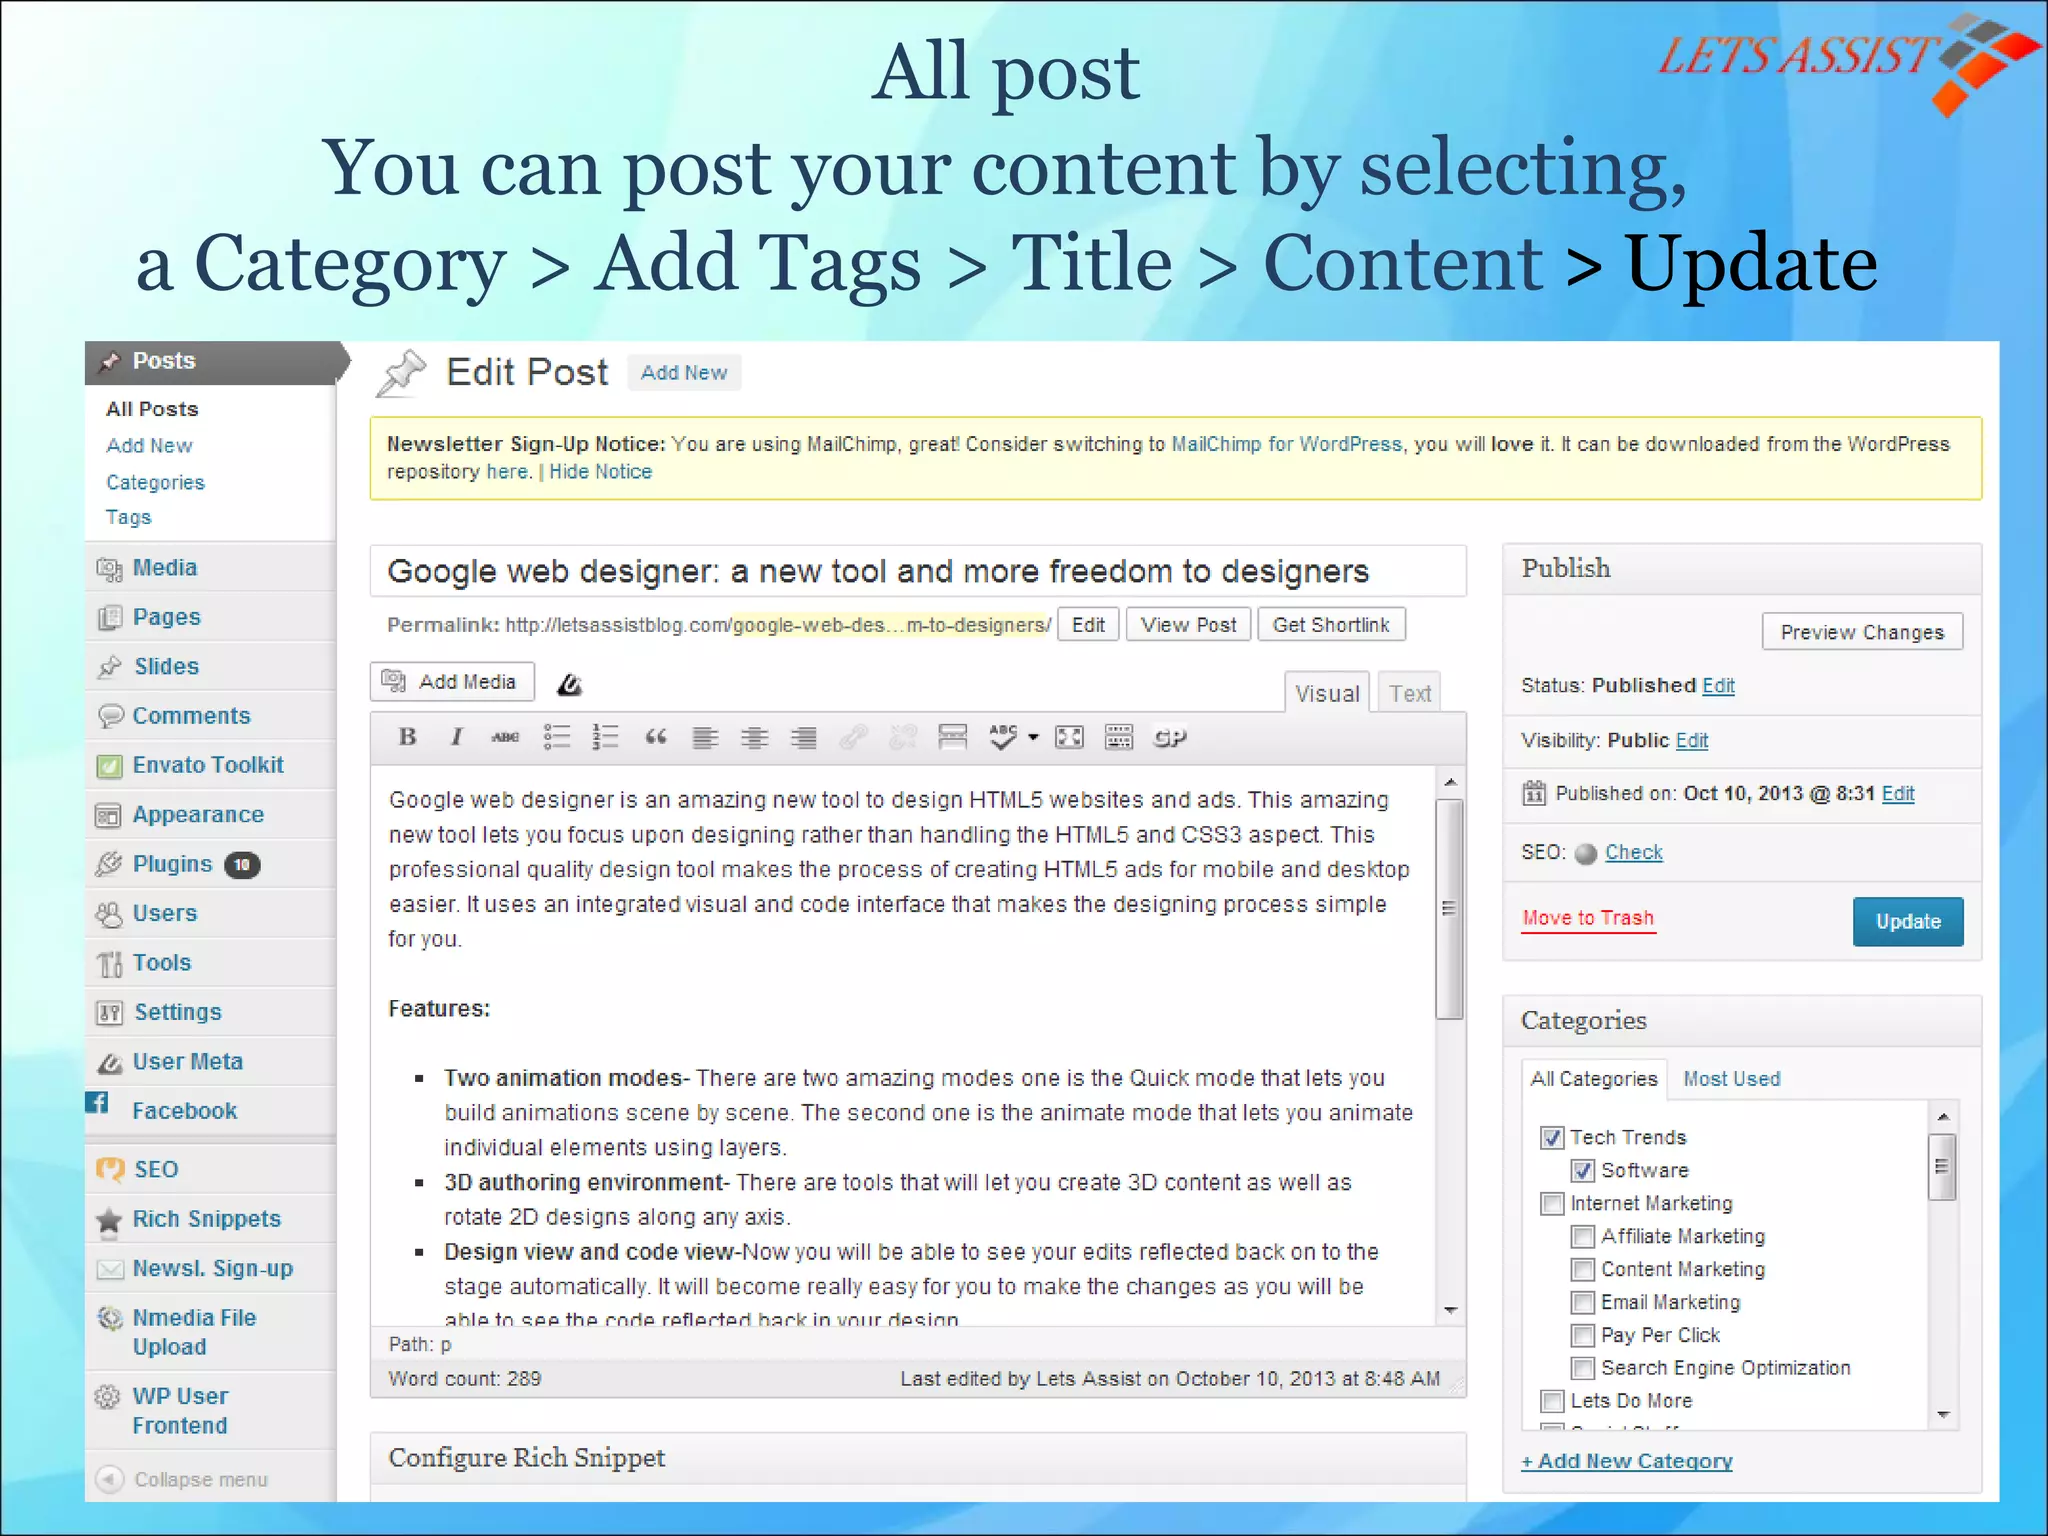
Task: Toggle strikethrough ABC formatting button
Action: point(505,738)
